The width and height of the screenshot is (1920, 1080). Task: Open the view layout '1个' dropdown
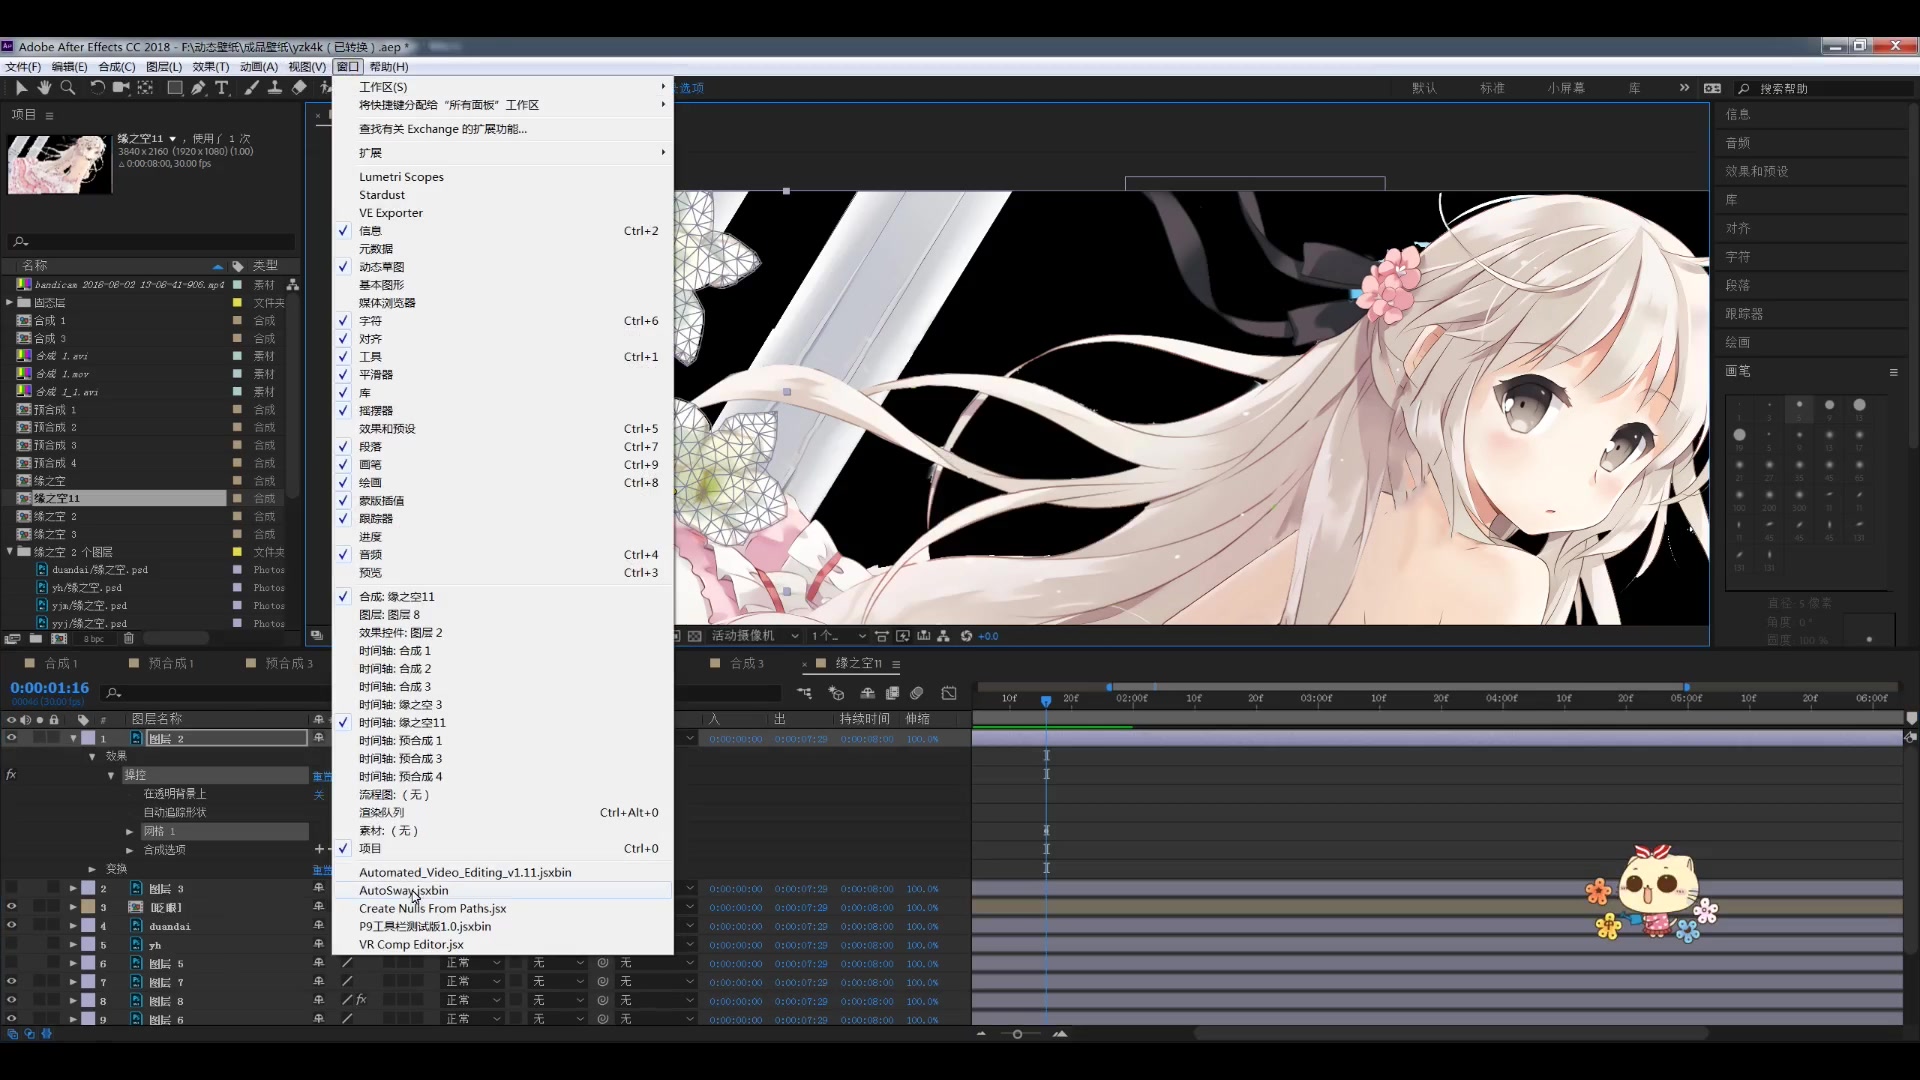(838, 636)
